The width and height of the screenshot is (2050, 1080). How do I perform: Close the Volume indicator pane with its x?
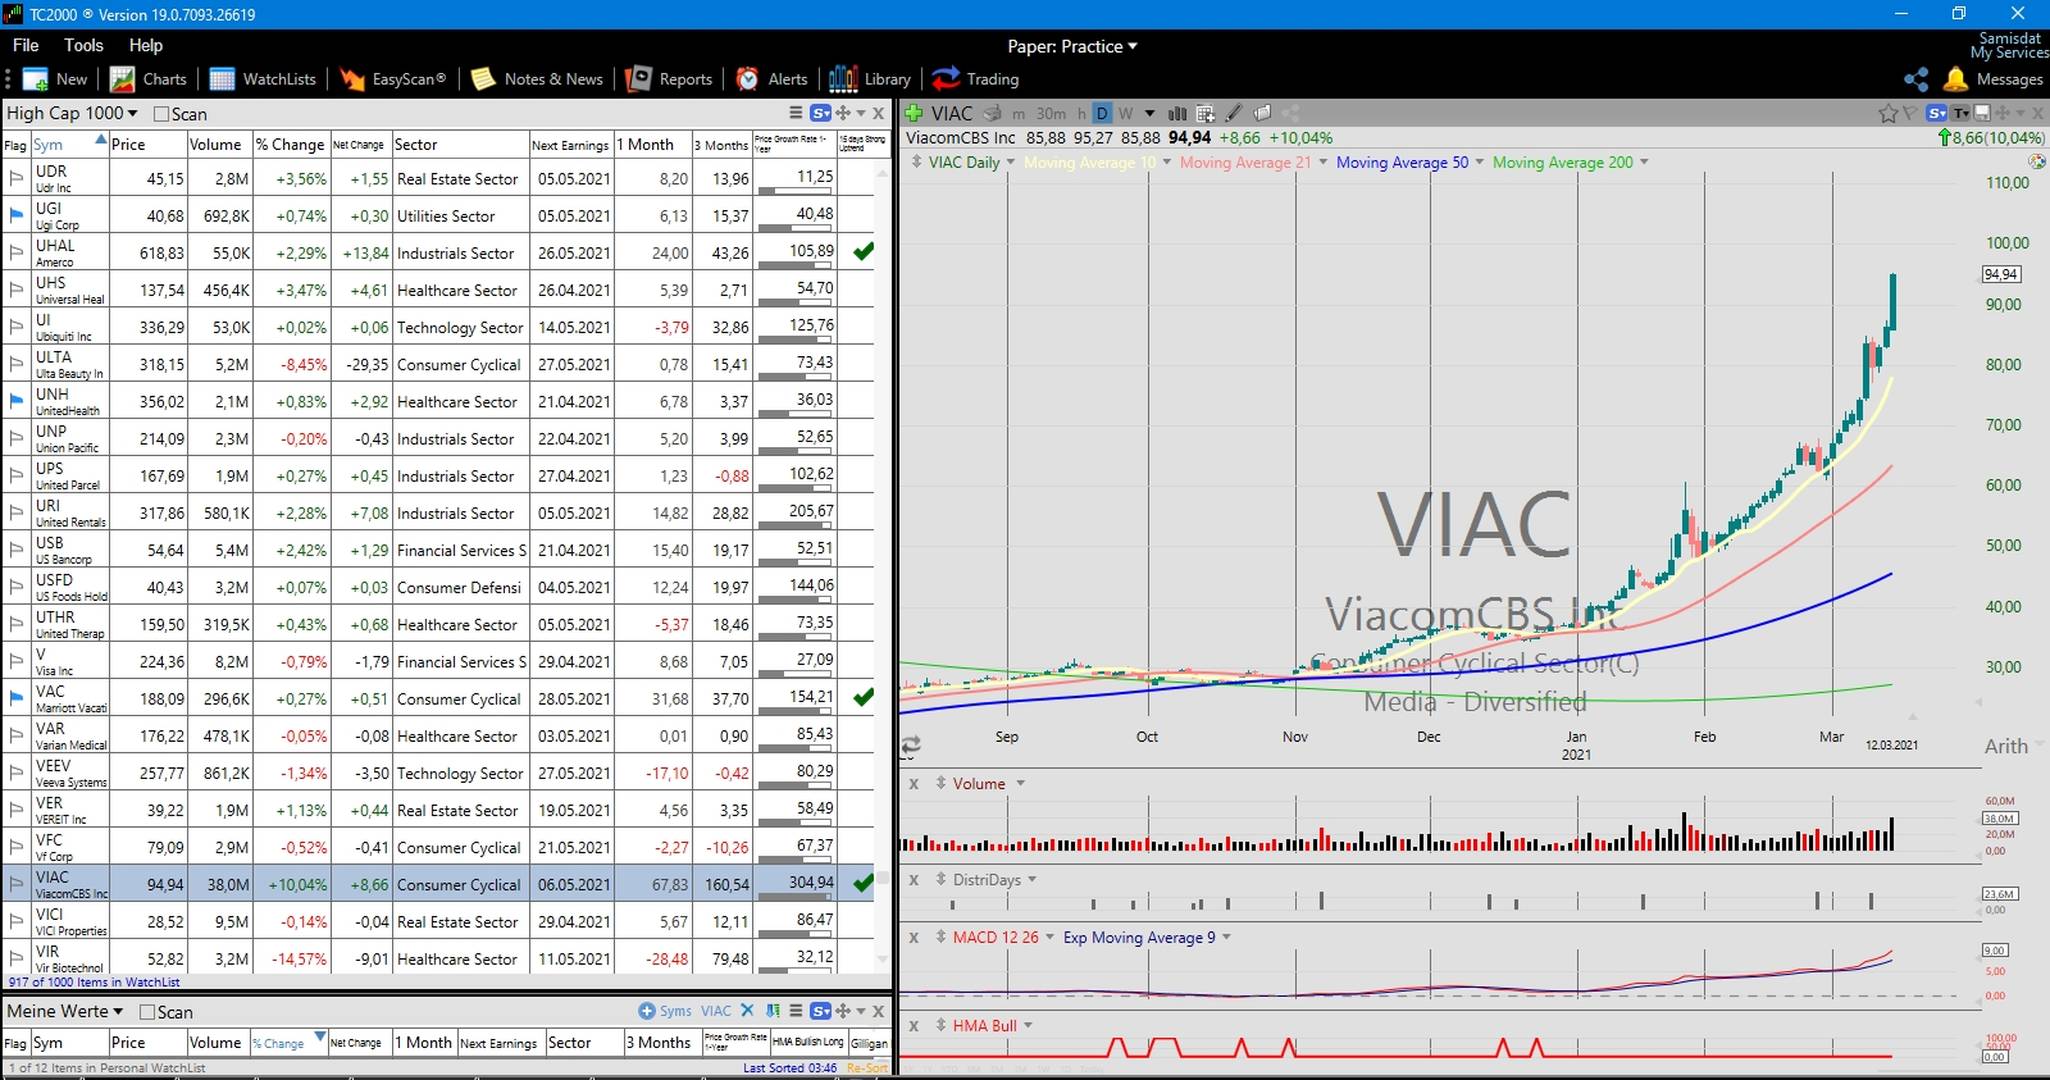tap(913, 784)
